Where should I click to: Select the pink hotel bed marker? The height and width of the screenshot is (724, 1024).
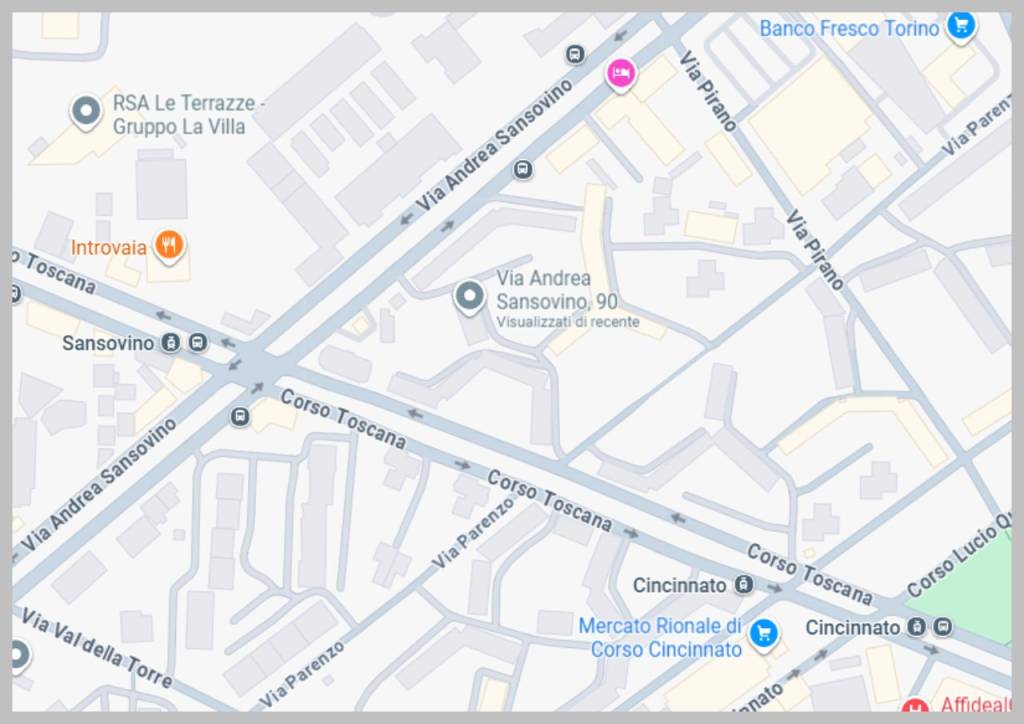click(x=620, y=74)
